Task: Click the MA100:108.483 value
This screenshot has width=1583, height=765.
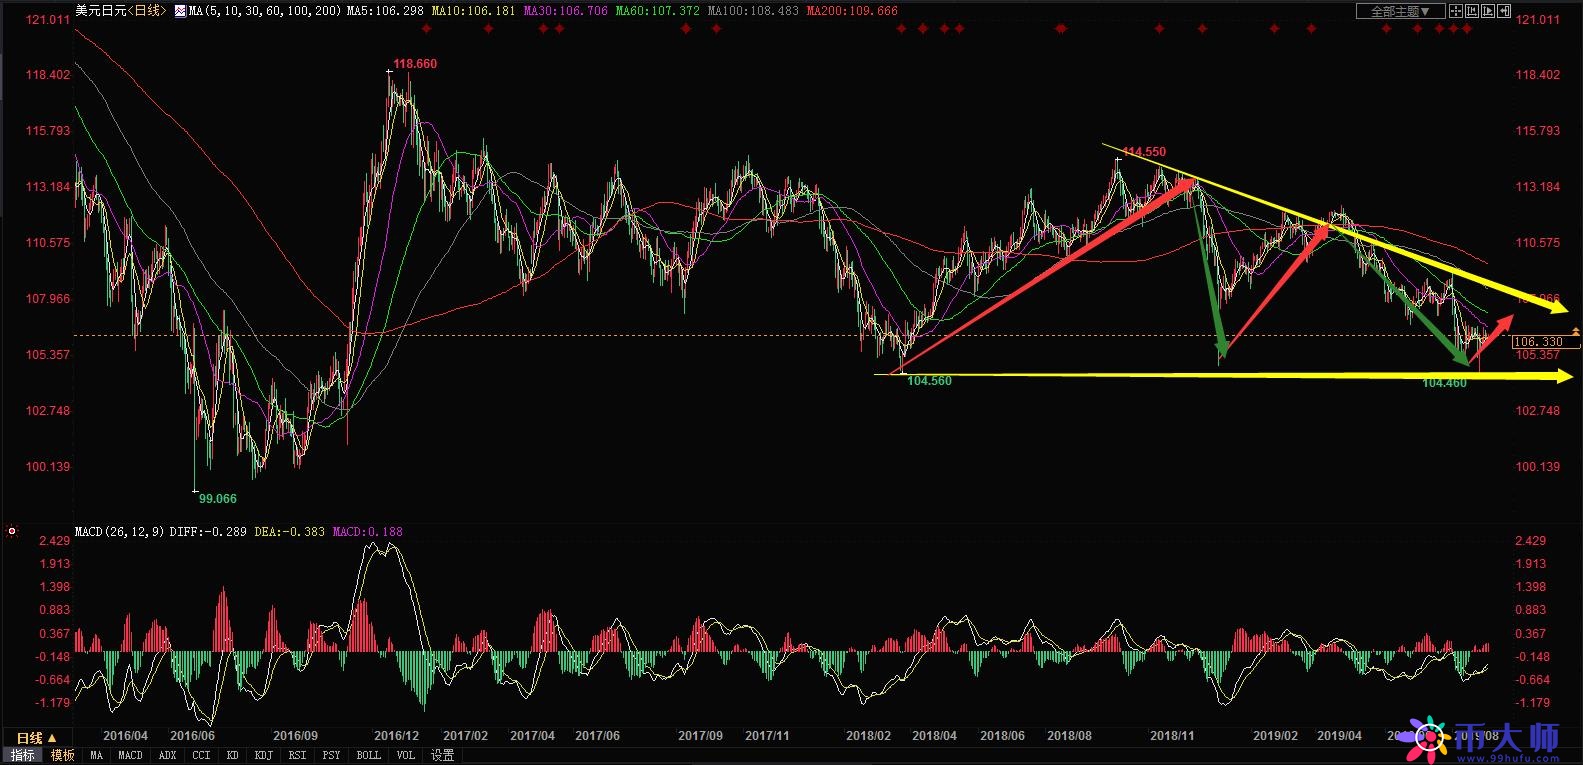Action: tap(753, 11)
